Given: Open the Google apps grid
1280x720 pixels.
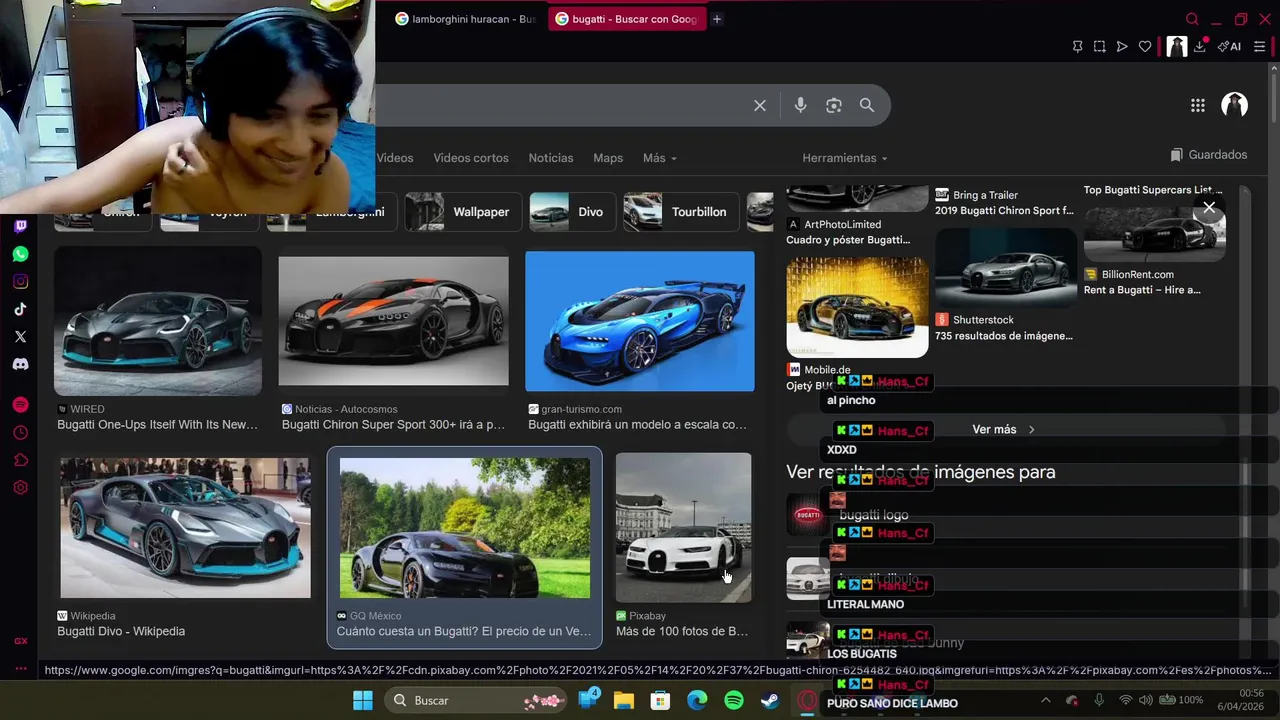Looking at the screenshot, I should point(1198,105).
